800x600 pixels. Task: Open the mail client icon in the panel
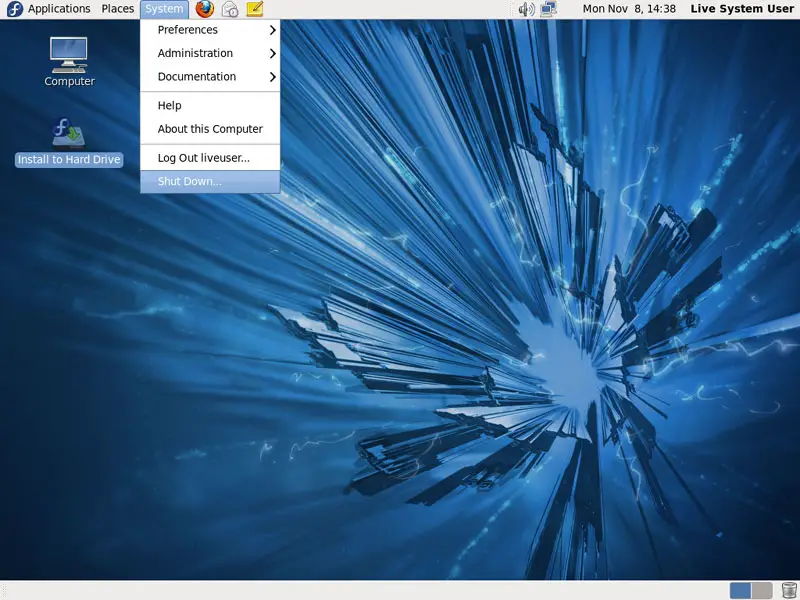(230, 9)
